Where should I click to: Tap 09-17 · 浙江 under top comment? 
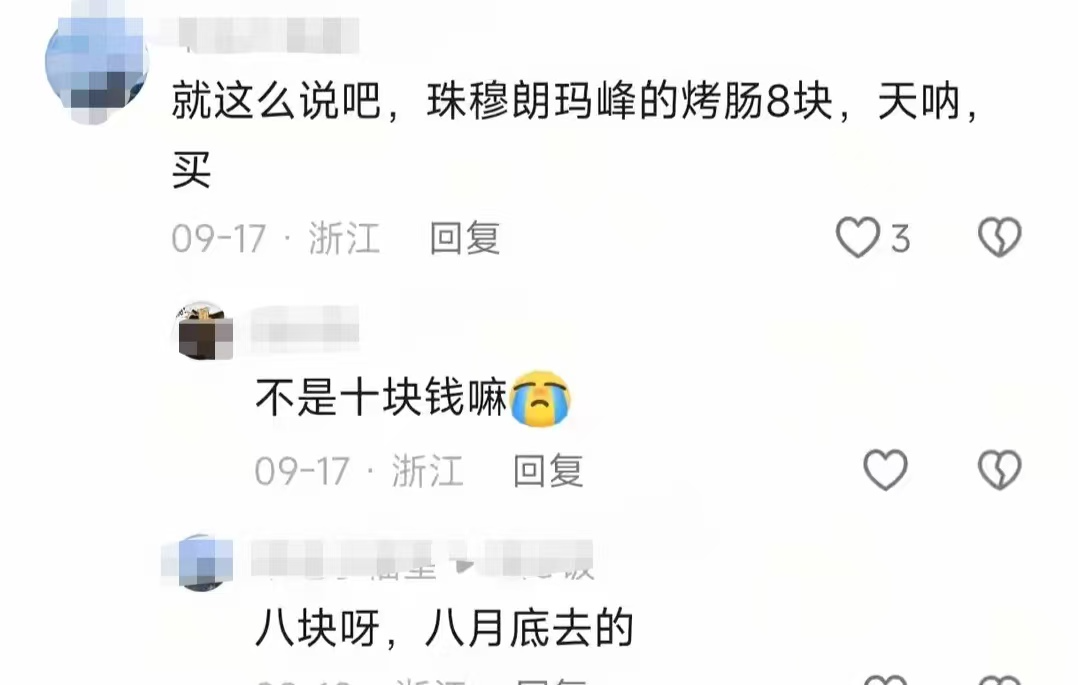pos(275,239)
